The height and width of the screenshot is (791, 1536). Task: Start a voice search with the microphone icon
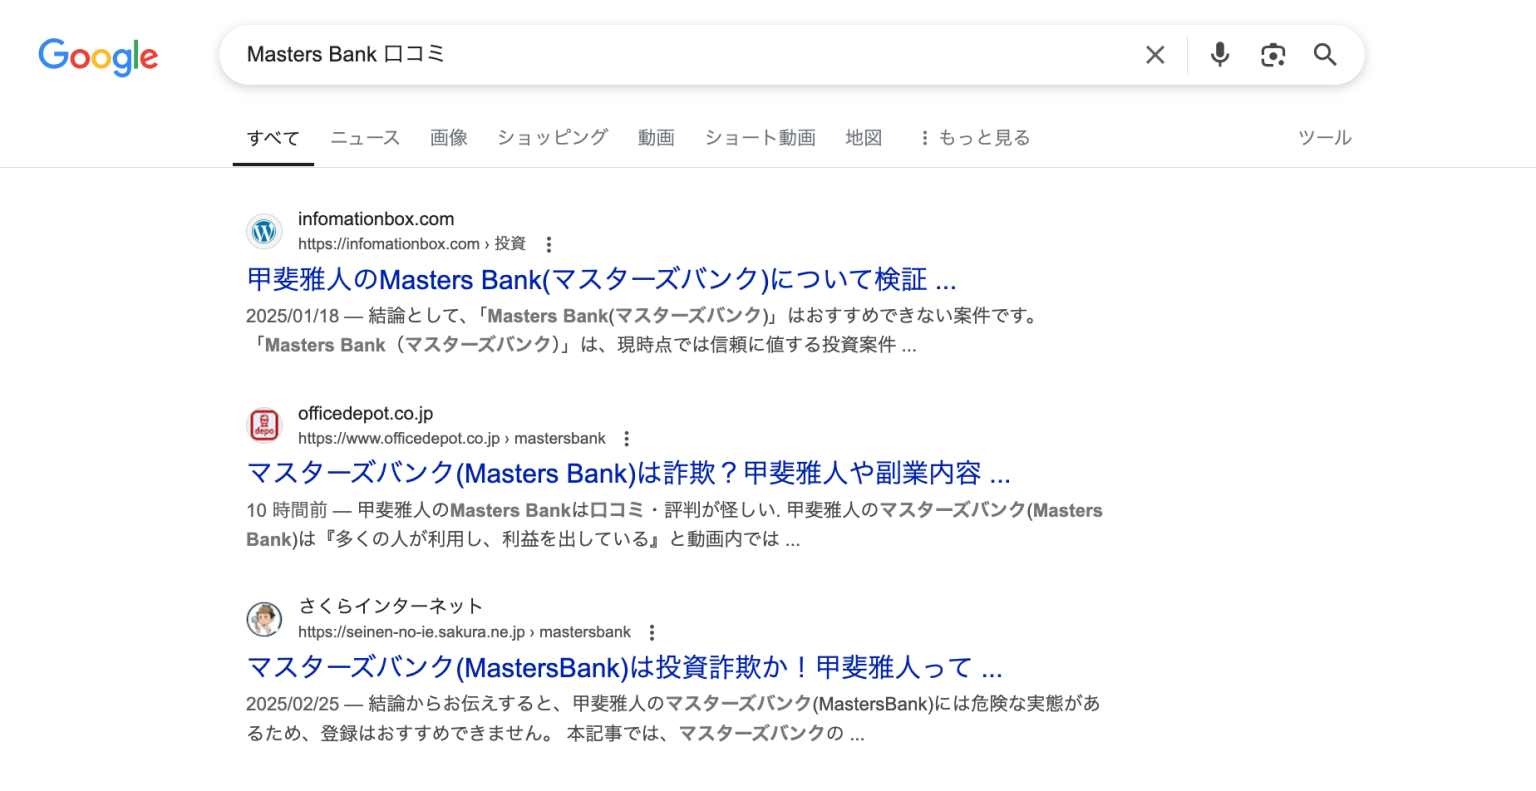1219,55
